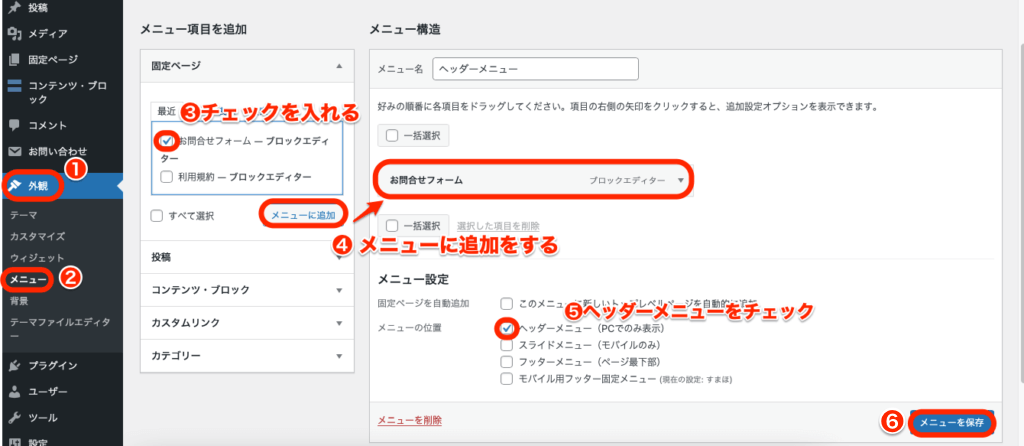The width and height of the screenshot is (1024, 446).
Task: Click the ツール wrench icon
Action: [14, 417]
